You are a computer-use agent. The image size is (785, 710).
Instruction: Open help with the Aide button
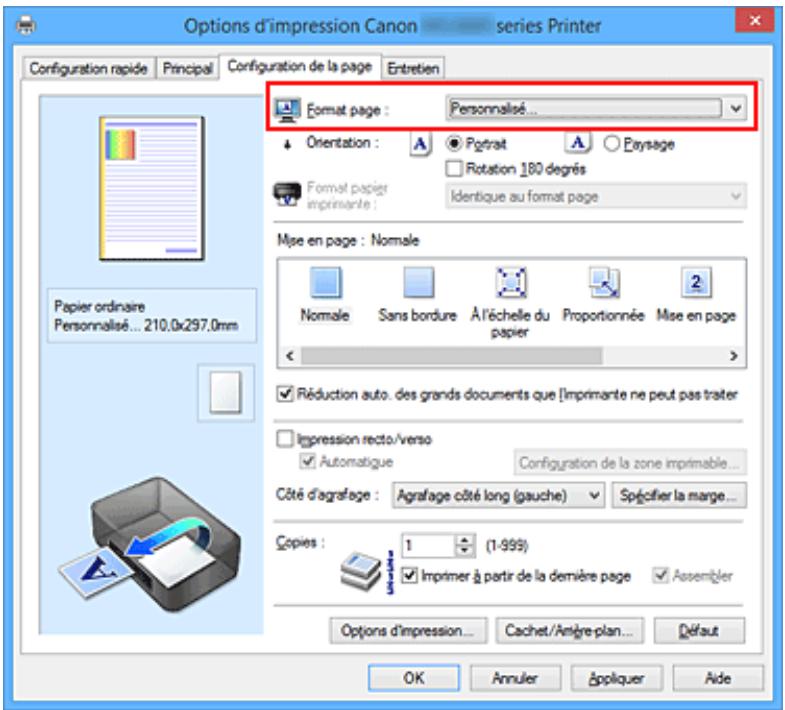(718, 678)
